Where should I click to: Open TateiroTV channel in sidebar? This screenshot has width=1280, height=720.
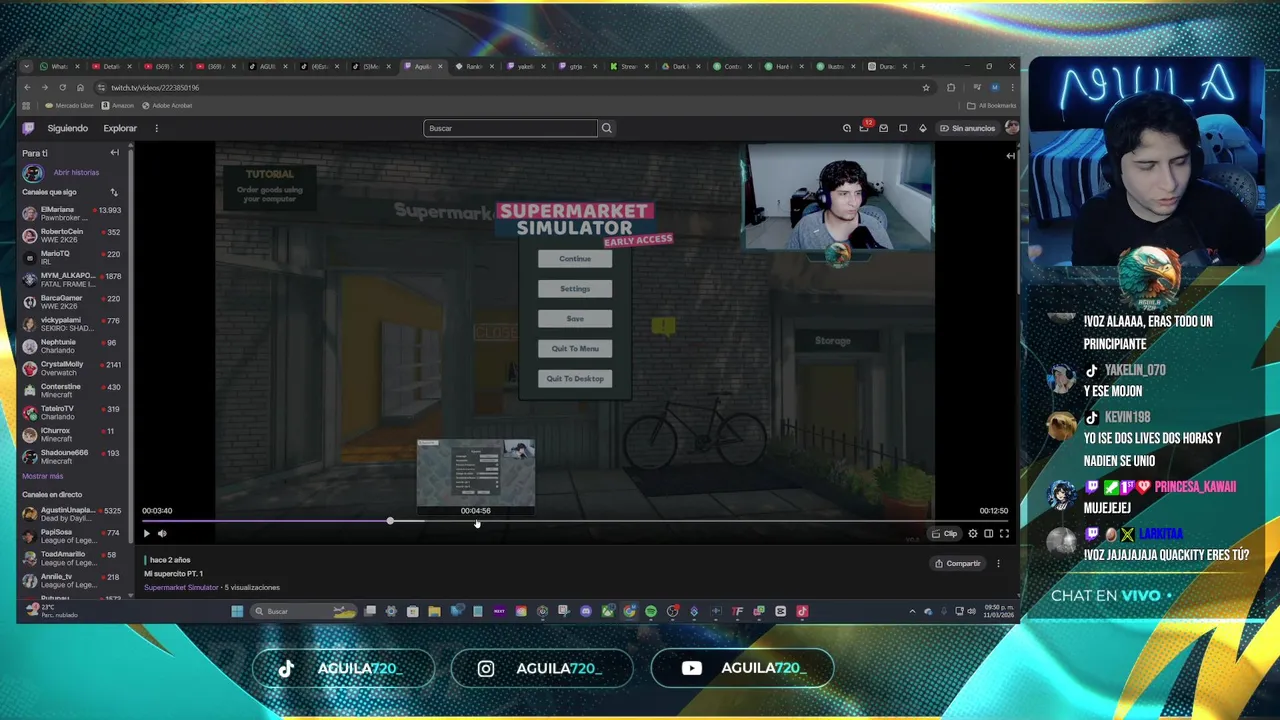pos(72,412)
